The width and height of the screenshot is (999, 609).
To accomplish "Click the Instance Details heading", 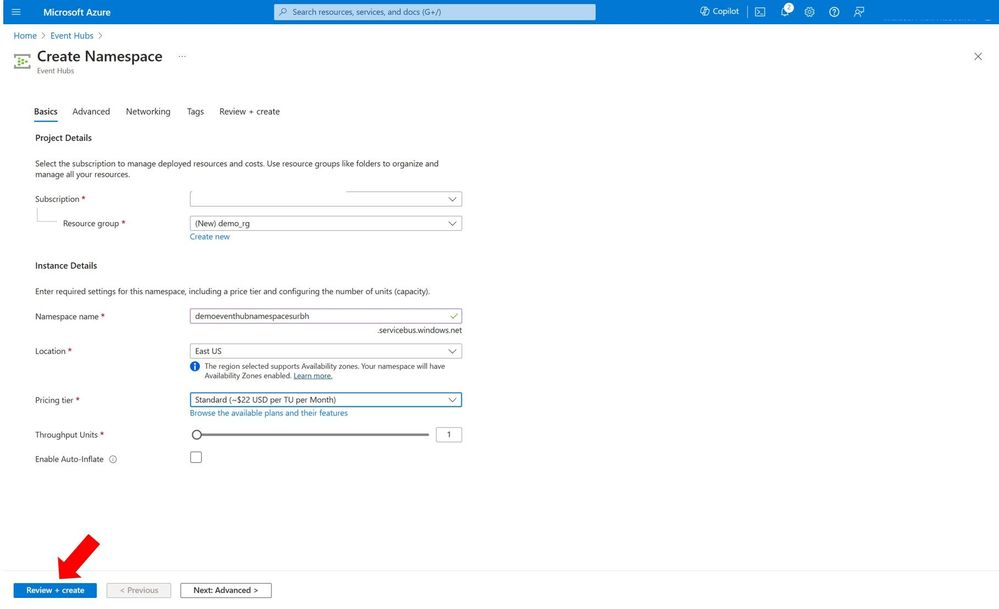I will pos(66,266).
